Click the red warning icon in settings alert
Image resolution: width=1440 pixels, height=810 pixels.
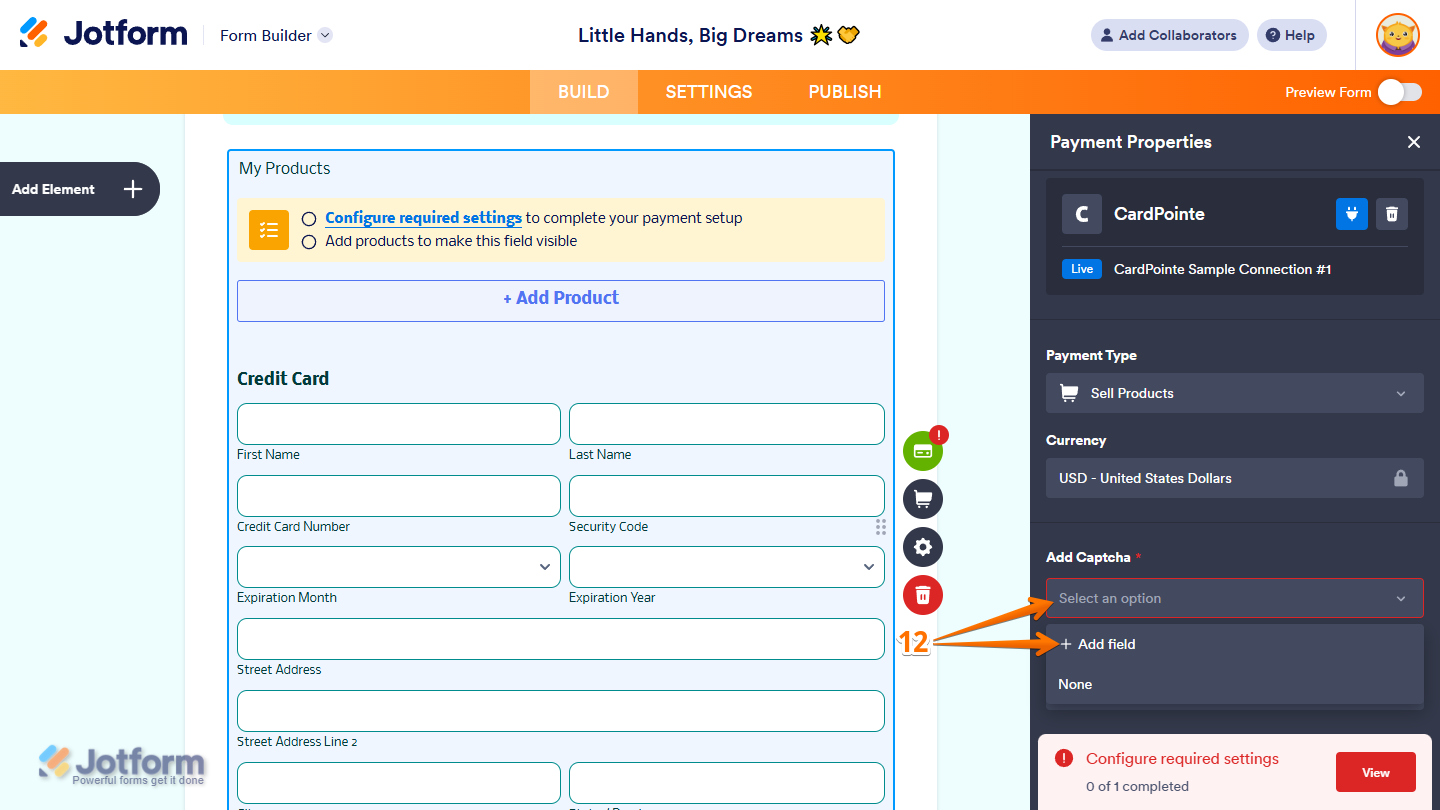1064,758
